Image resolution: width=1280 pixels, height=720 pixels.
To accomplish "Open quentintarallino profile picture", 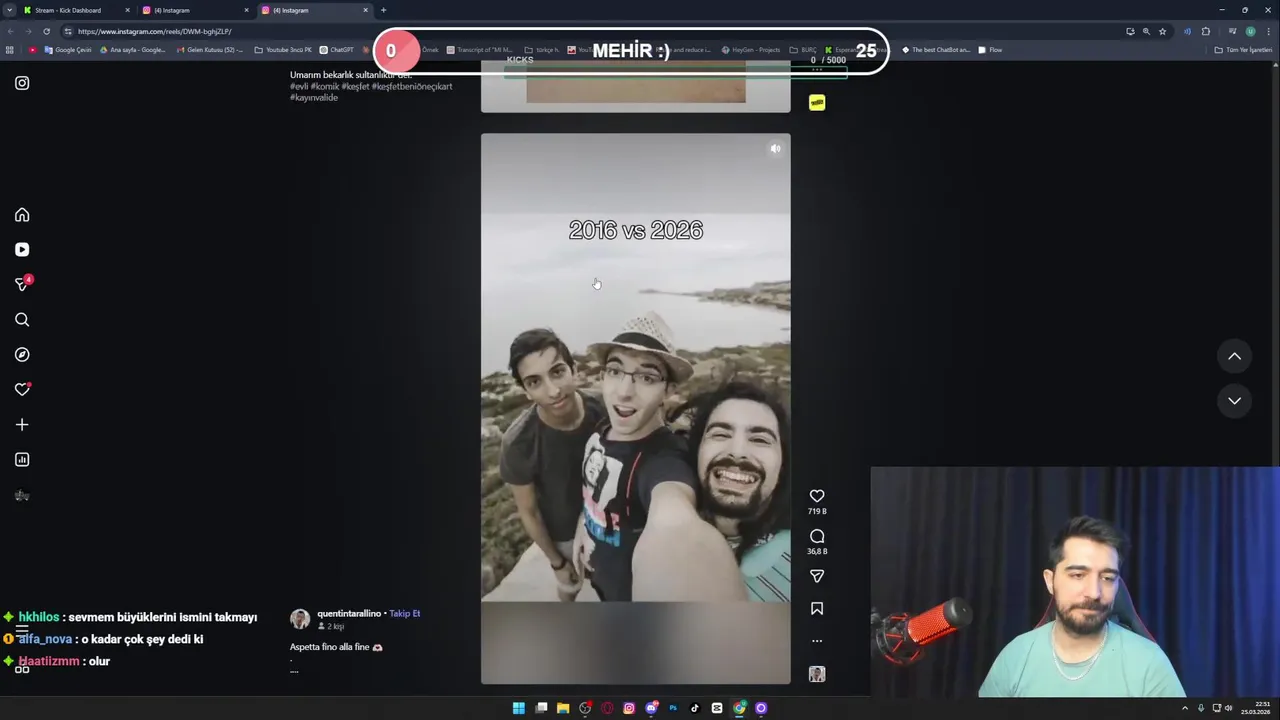I will pos(300,618).
